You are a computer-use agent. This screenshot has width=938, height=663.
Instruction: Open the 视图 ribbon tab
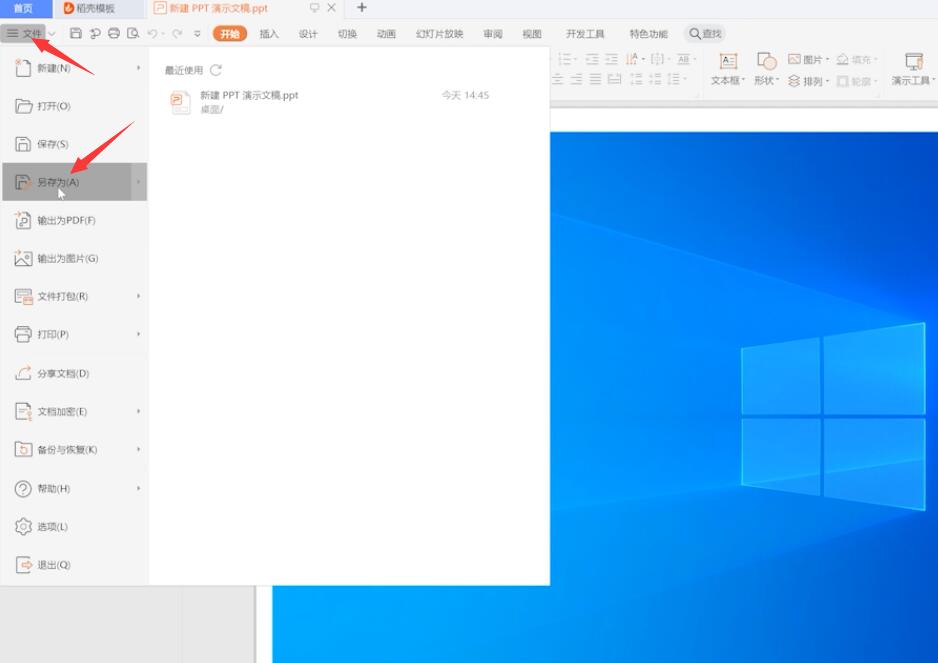[532, 34]
